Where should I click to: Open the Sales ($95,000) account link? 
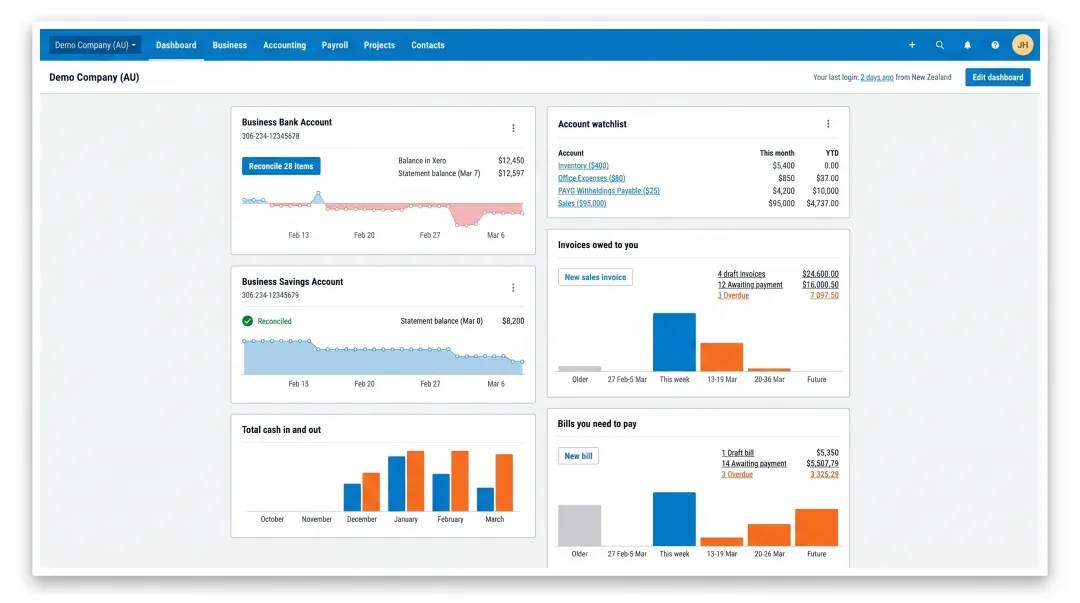[582, 203]
